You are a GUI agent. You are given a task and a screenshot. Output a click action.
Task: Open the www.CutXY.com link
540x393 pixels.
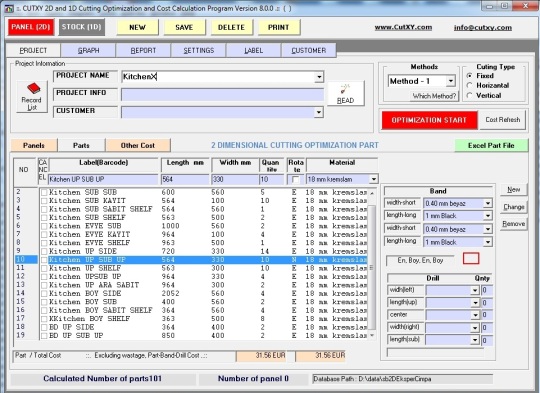(x=403, y=27)
